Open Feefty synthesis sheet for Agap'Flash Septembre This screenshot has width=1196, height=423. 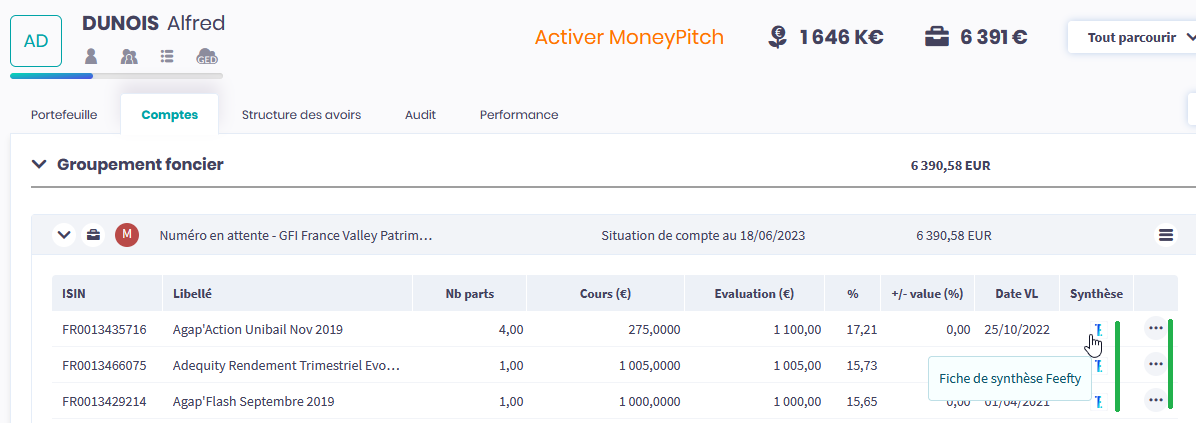click(x=1098, y=401)
